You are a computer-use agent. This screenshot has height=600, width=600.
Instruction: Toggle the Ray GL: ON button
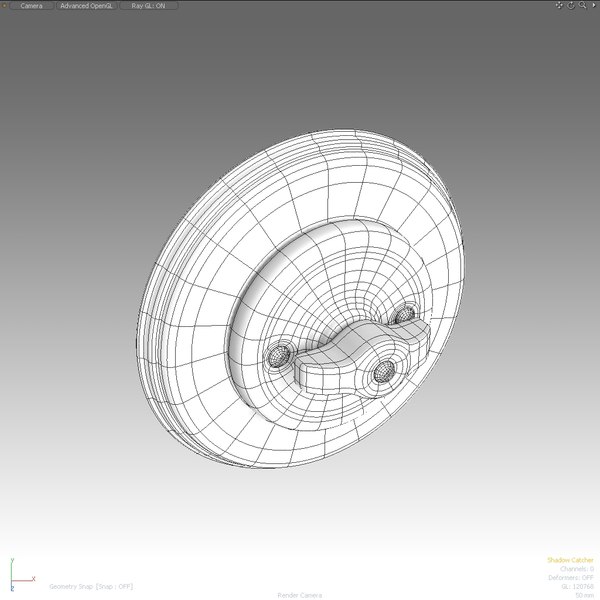pos(148,6)
